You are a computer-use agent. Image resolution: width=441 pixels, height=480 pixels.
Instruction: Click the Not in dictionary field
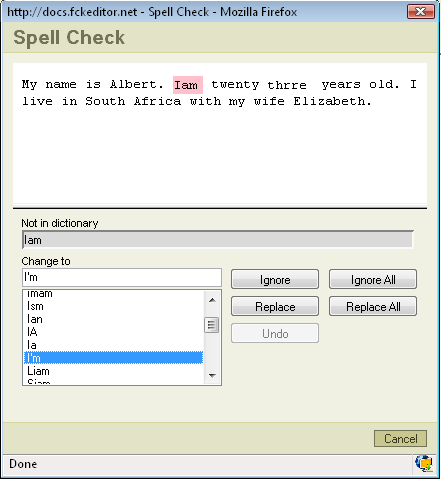(218, 240)
